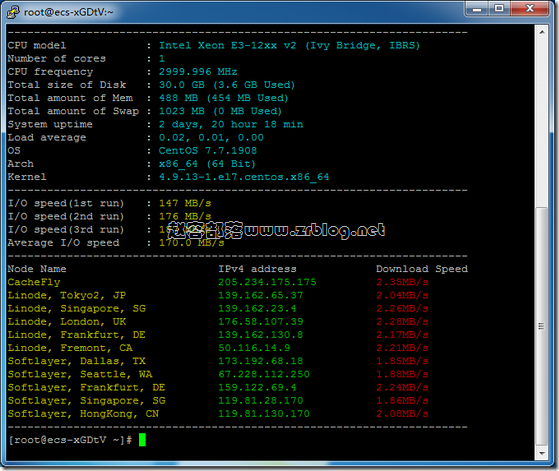The width and height of the screenshot is (559, 471).
Task: Click the Linode, Tokyo2, JP entry
Action: coord(67,295)
